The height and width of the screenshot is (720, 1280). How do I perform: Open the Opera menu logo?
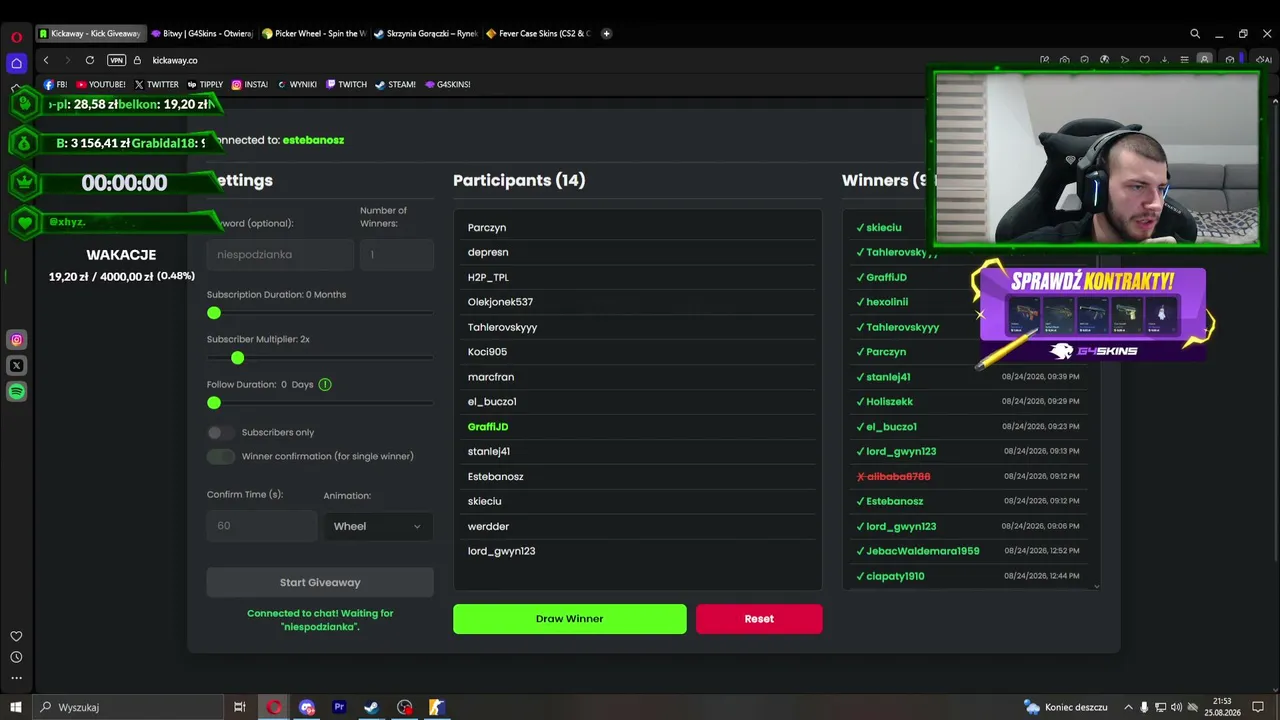tap(16, 37)
